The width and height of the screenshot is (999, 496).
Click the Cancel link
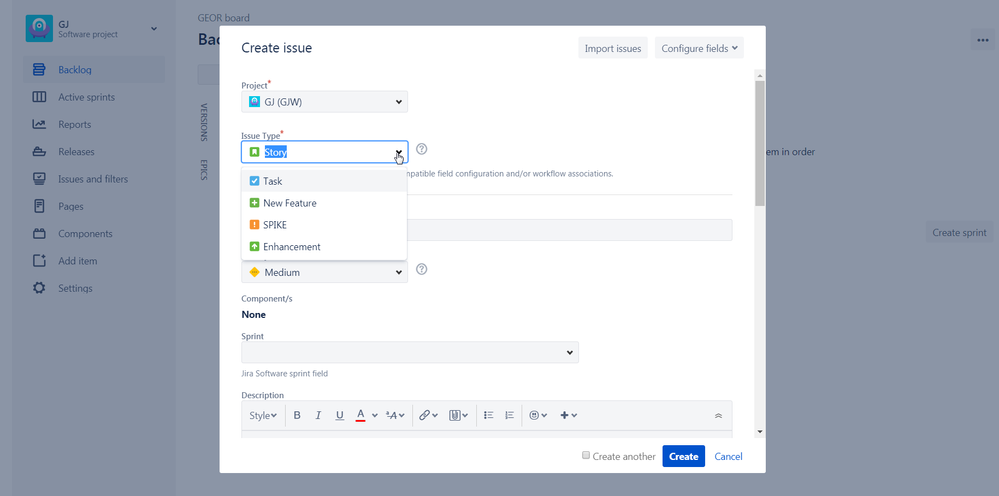click(728, 456)
